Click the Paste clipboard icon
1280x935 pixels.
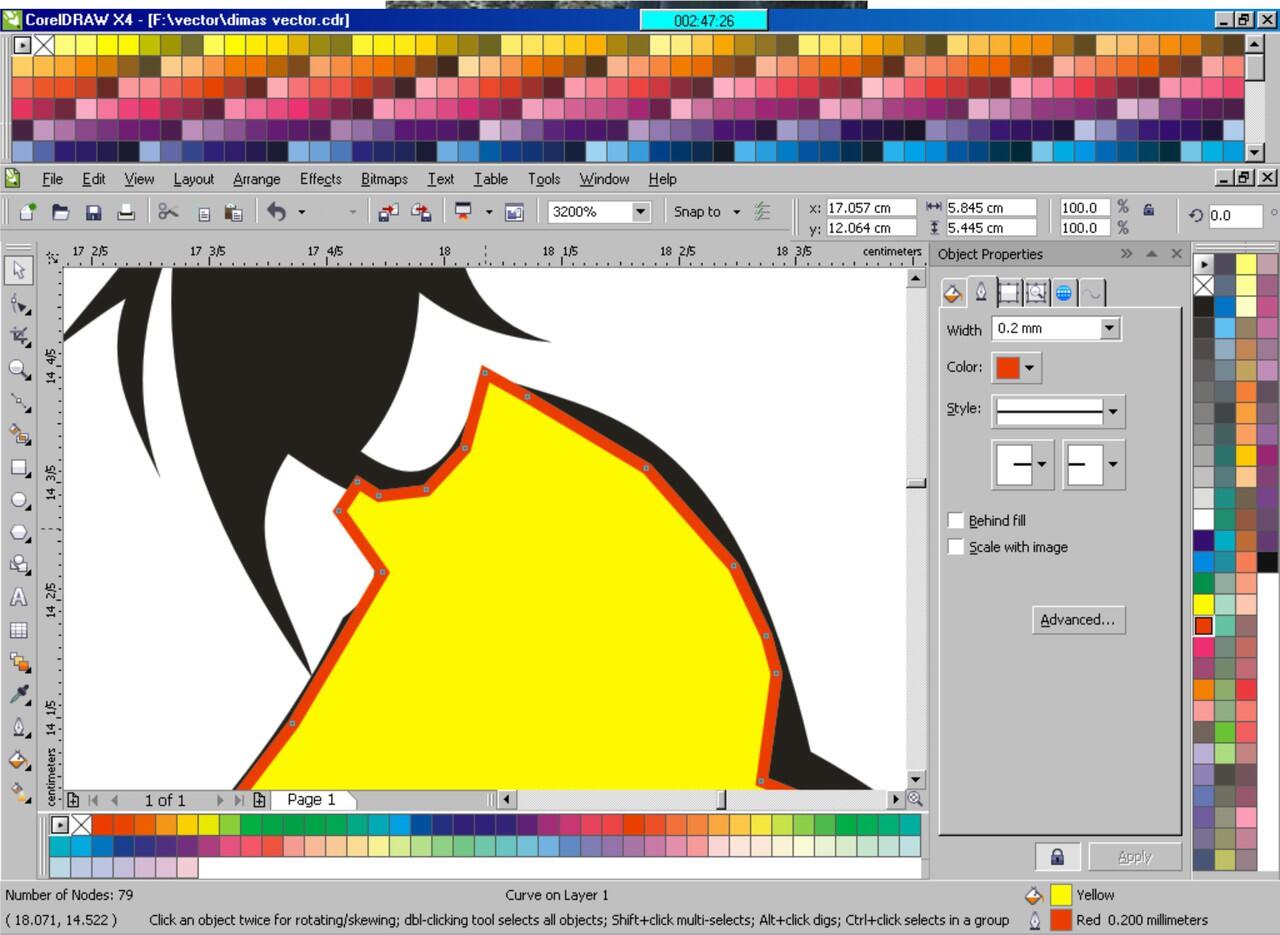pos(234,212)
